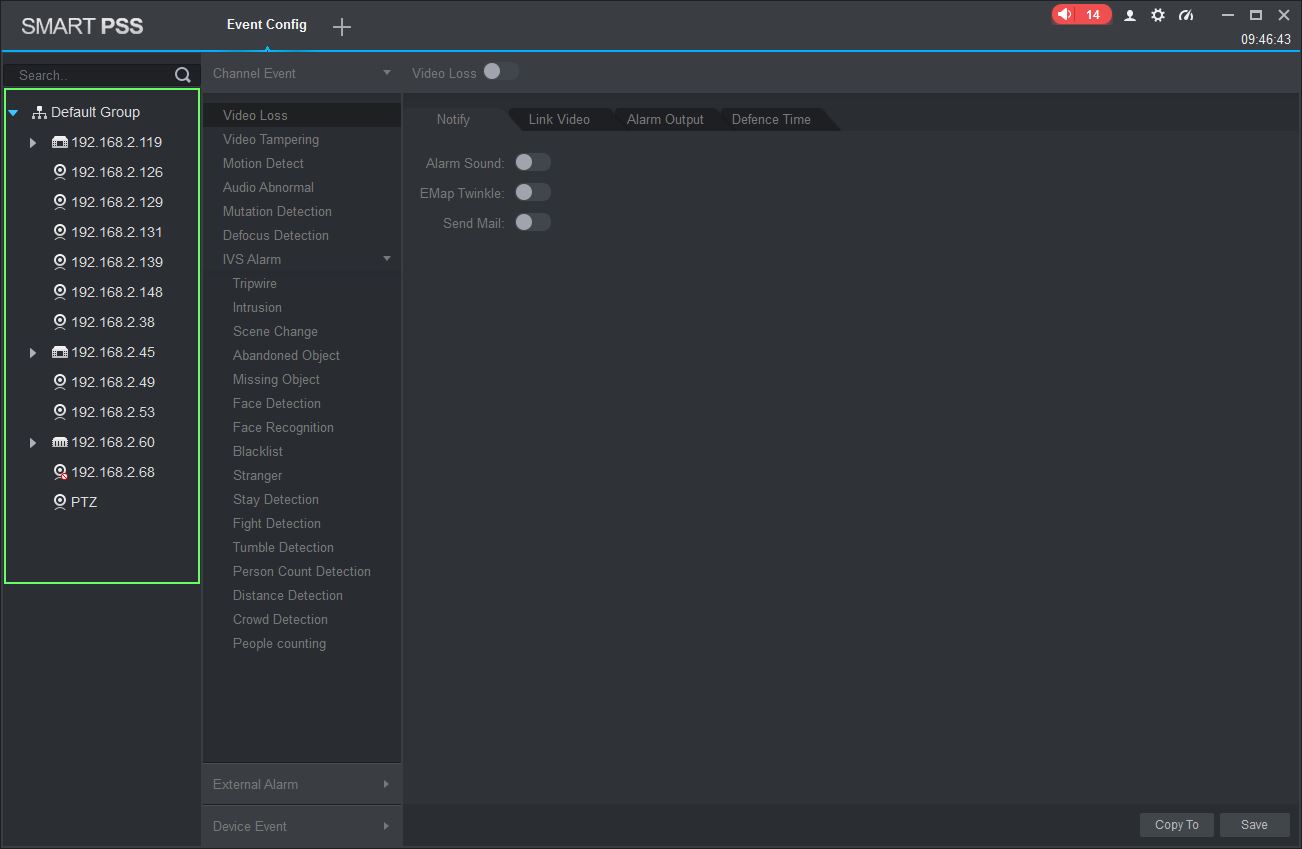
Task: Click the camera icon for 192.168.2.49
Action: 60,382
